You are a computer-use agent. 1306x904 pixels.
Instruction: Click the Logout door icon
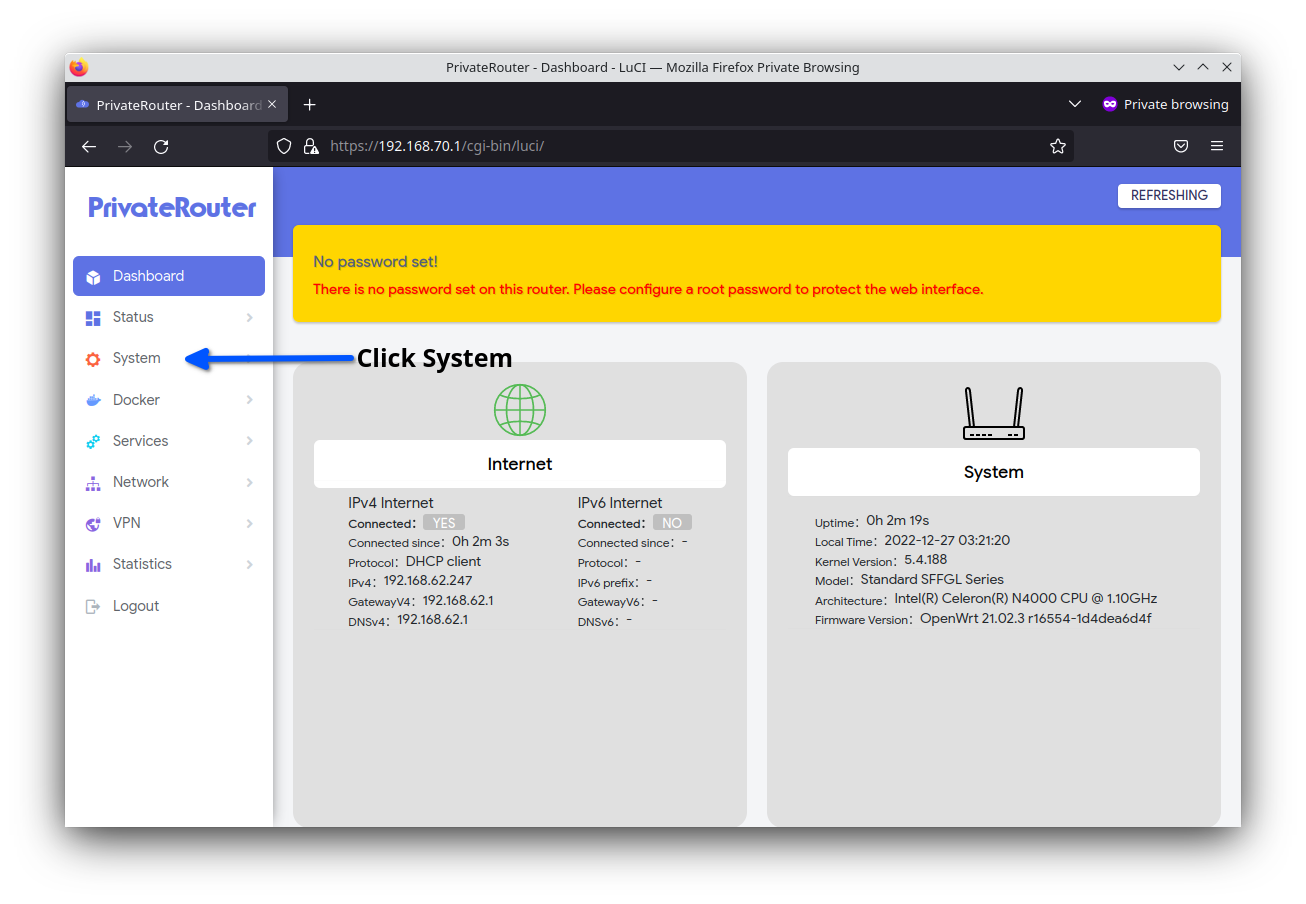[x=93, y=606]
